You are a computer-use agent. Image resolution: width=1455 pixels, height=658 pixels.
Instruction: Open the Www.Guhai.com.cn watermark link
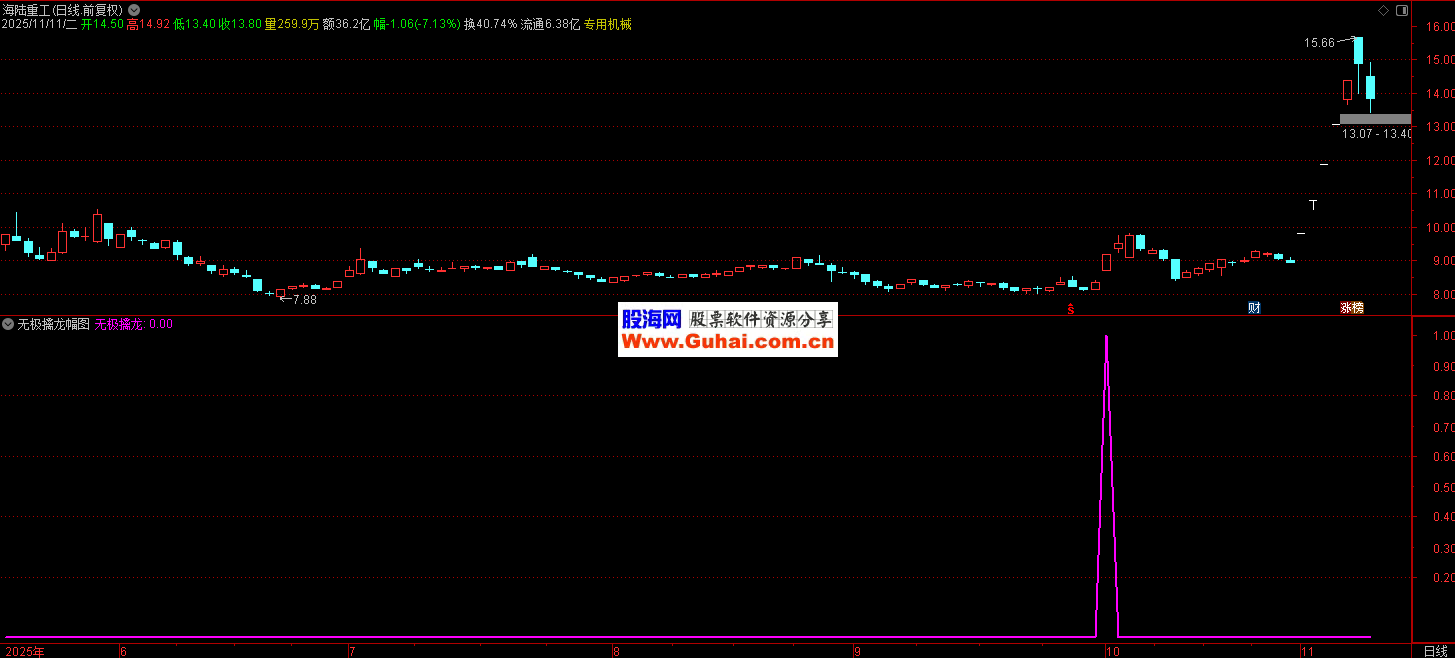[x=727, y=342]
